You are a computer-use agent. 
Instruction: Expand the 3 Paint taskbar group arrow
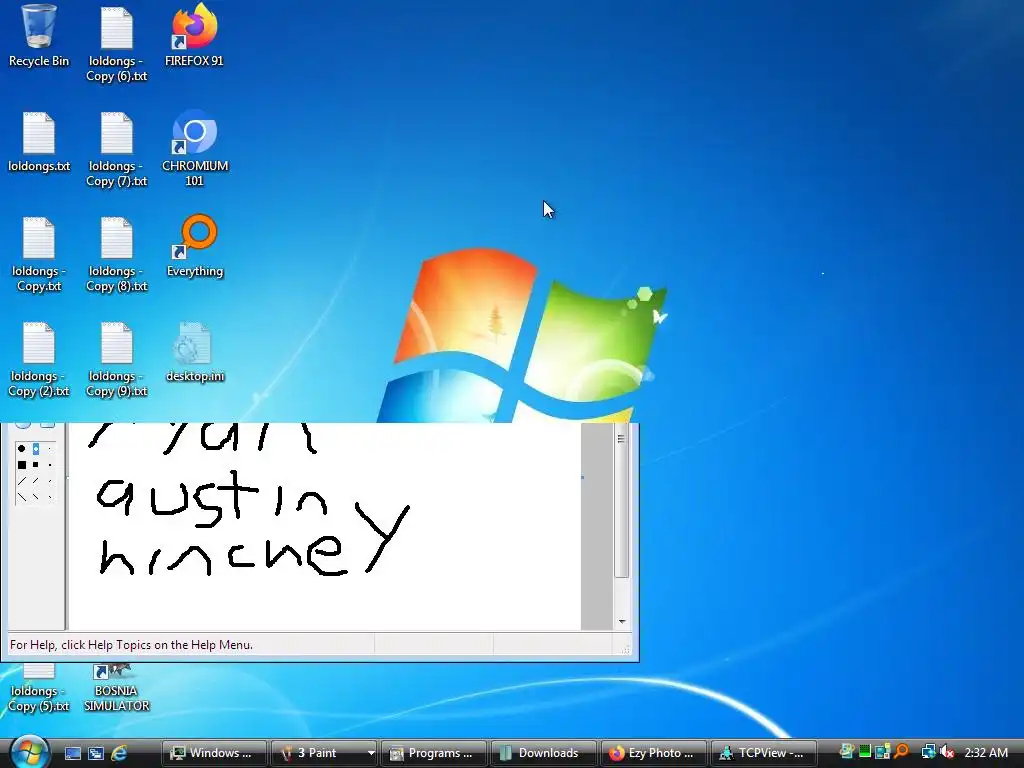coord(371,753)
